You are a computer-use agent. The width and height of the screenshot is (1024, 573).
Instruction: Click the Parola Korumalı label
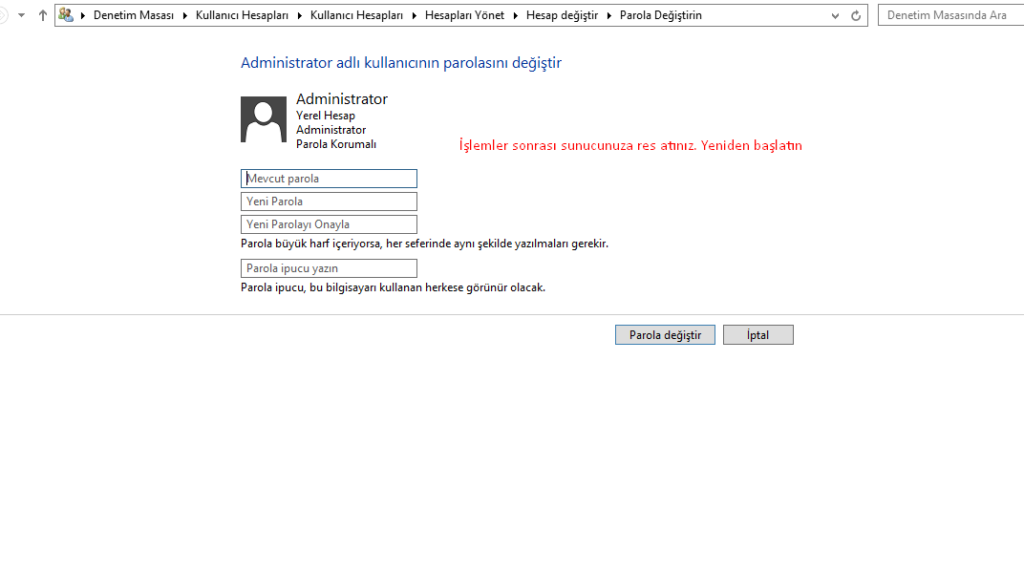[x=336, y=144]
